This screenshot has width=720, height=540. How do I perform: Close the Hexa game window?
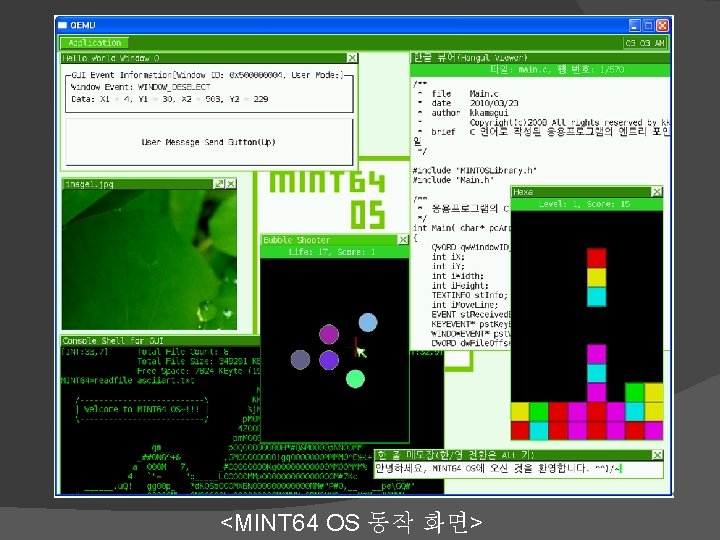coord(657,191)
